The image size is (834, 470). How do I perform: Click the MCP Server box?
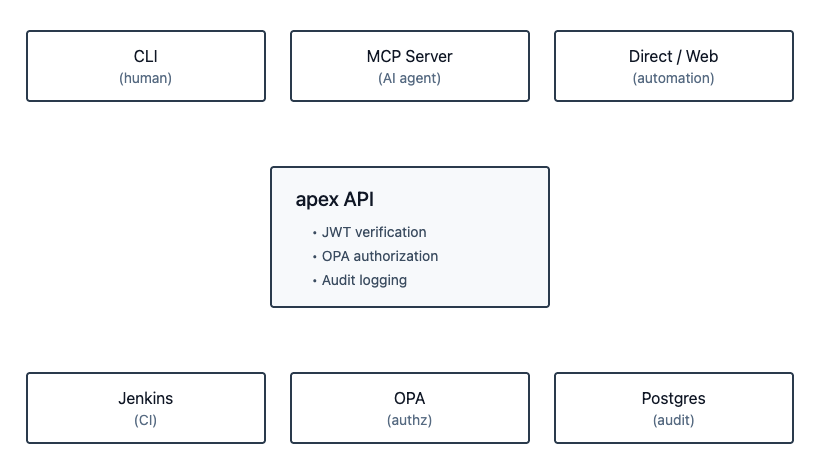[410, 66]
